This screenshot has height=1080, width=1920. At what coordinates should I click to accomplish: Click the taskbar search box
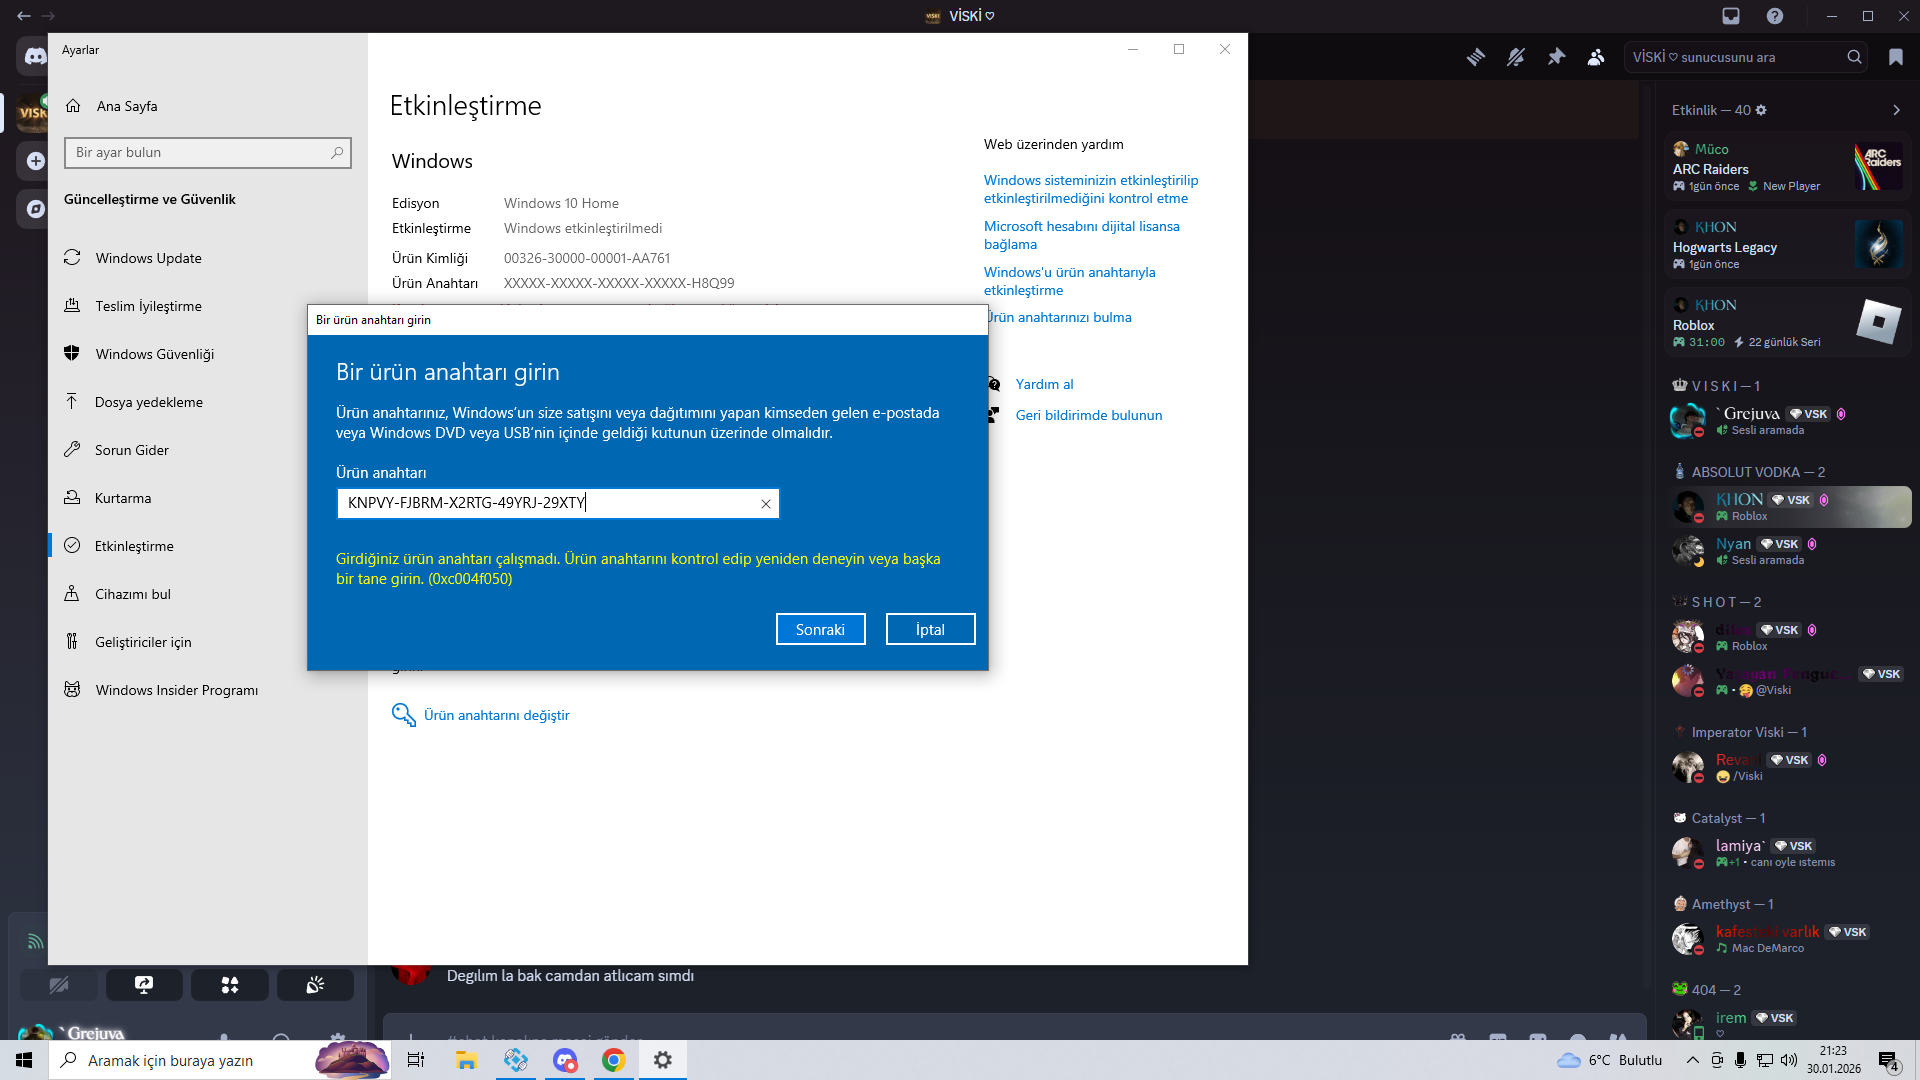pos(220,1060)
